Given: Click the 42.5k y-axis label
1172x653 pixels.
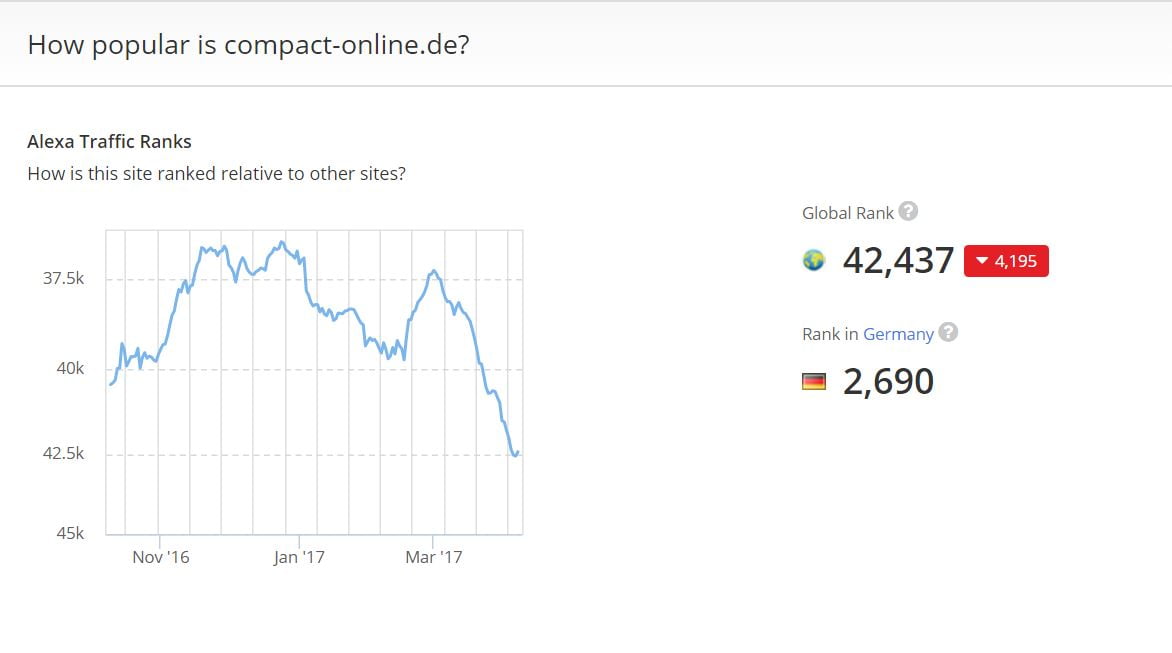Looking at the screenshot, I should click(64, 454).
